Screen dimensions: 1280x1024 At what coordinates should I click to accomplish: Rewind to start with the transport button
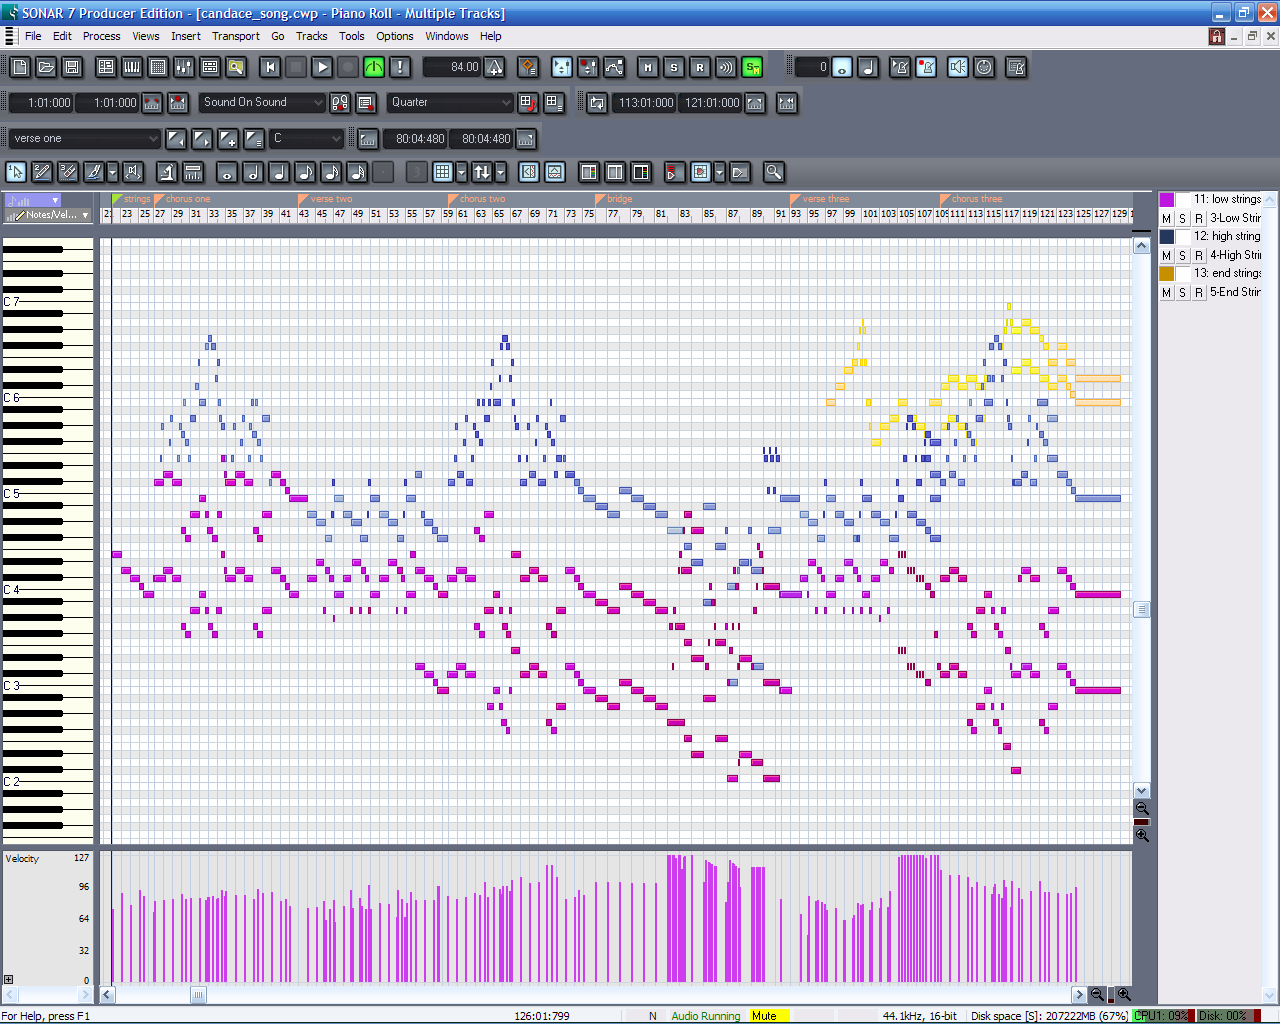pyautogui.click(x=270, y=67)
